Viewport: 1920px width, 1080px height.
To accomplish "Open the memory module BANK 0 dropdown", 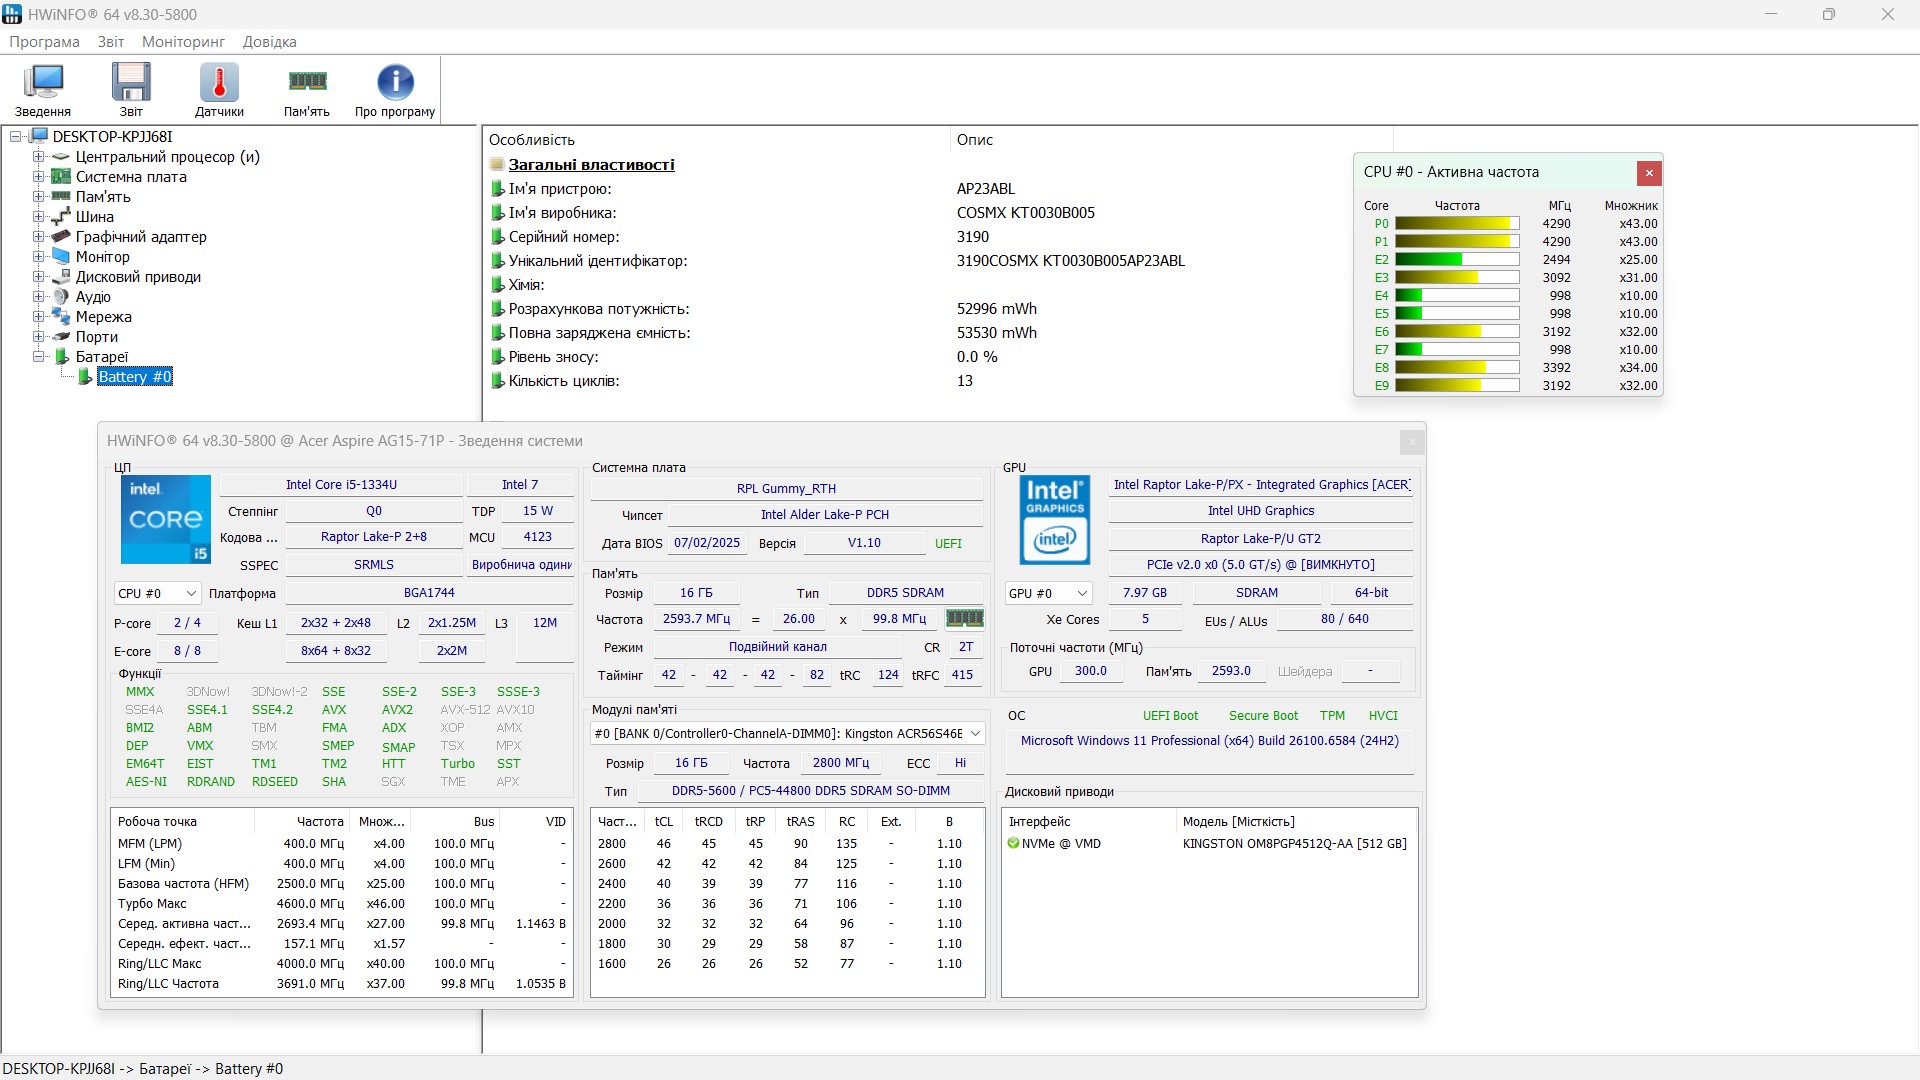I will (787, 734).
